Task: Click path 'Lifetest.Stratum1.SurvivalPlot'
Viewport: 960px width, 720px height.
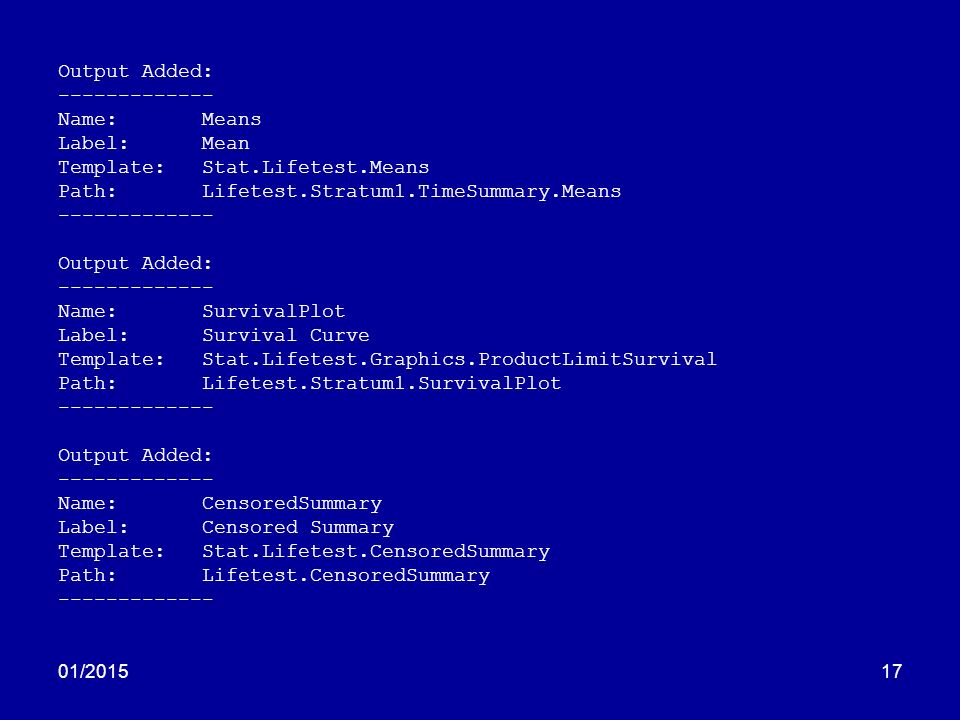Action: (x=381, y=383)
